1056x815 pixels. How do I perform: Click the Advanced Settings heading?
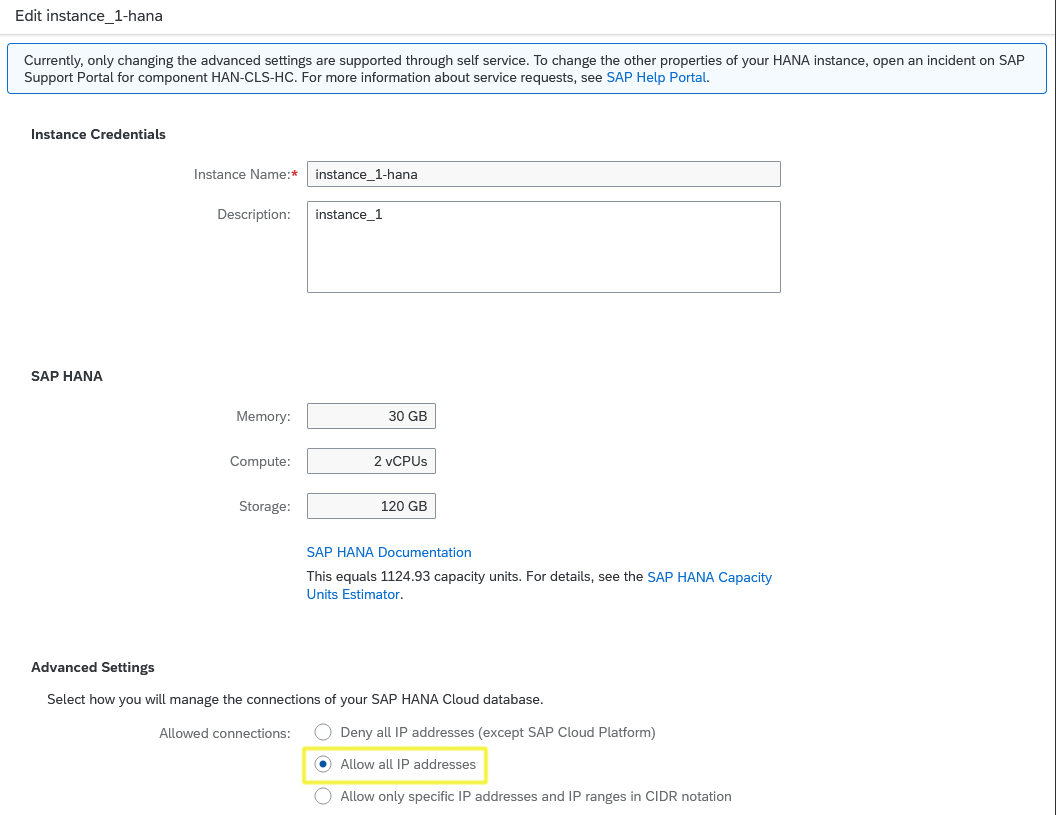tap(93, 667)
